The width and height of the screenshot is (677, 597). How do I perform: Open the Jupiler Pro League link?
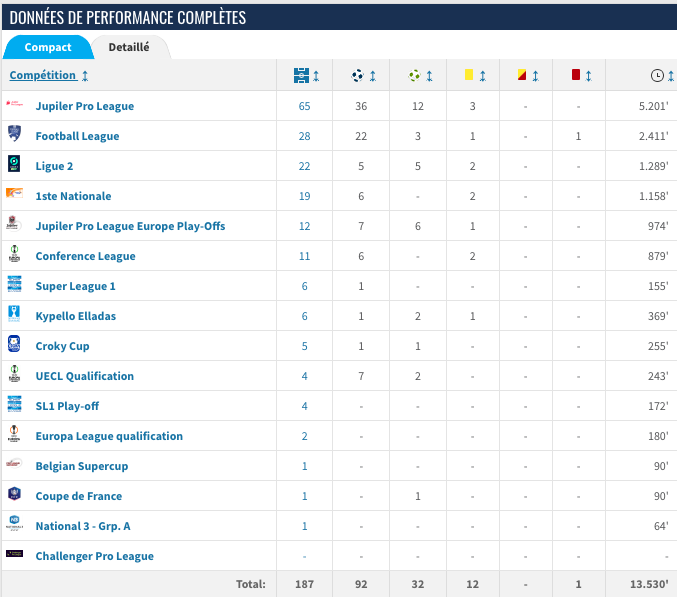point(84,106)
